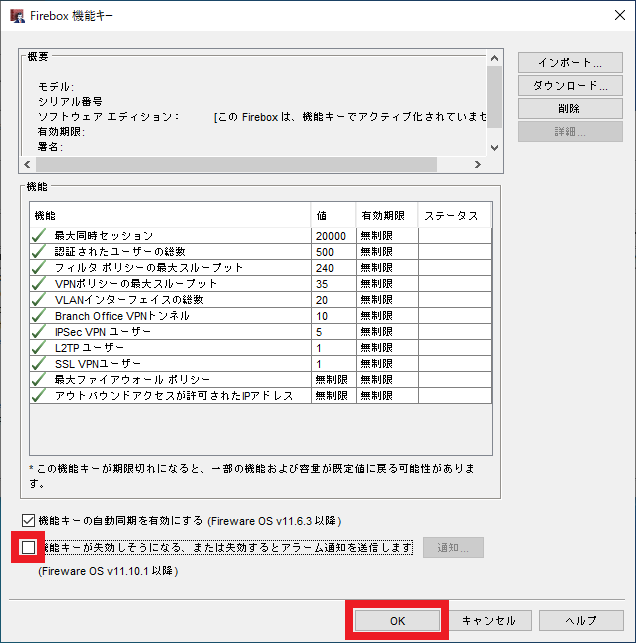Select VPNポリシーの最大スループット row
This screenshot has width=636, height=643.
[261, 284]
